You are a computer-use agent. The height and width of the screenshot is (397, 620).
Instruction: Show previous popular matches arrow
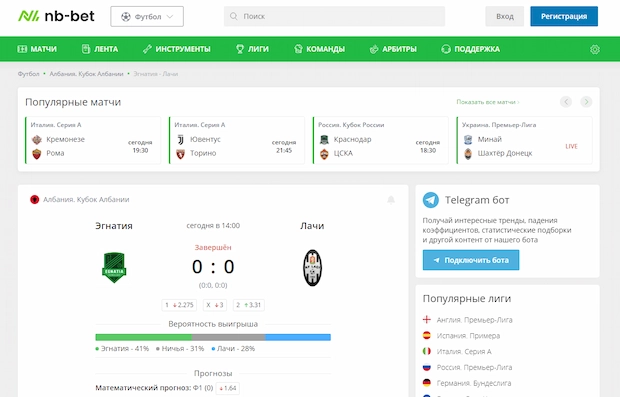click(x=566, y=102)
